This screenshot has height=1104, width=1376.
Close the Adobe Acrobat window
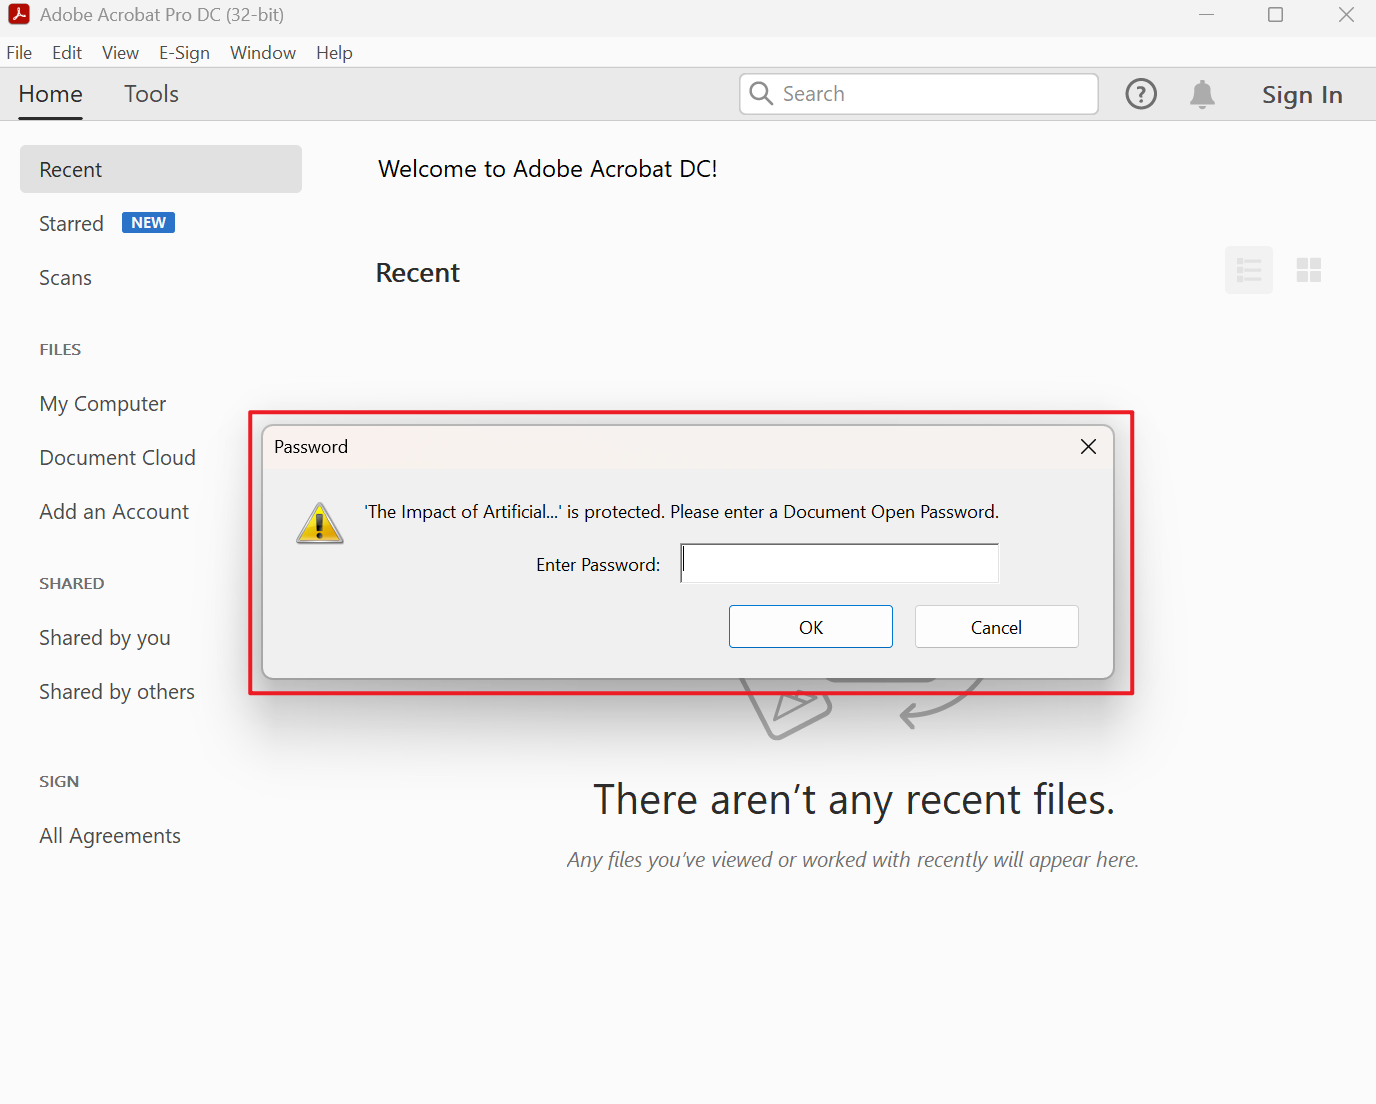1347,14
